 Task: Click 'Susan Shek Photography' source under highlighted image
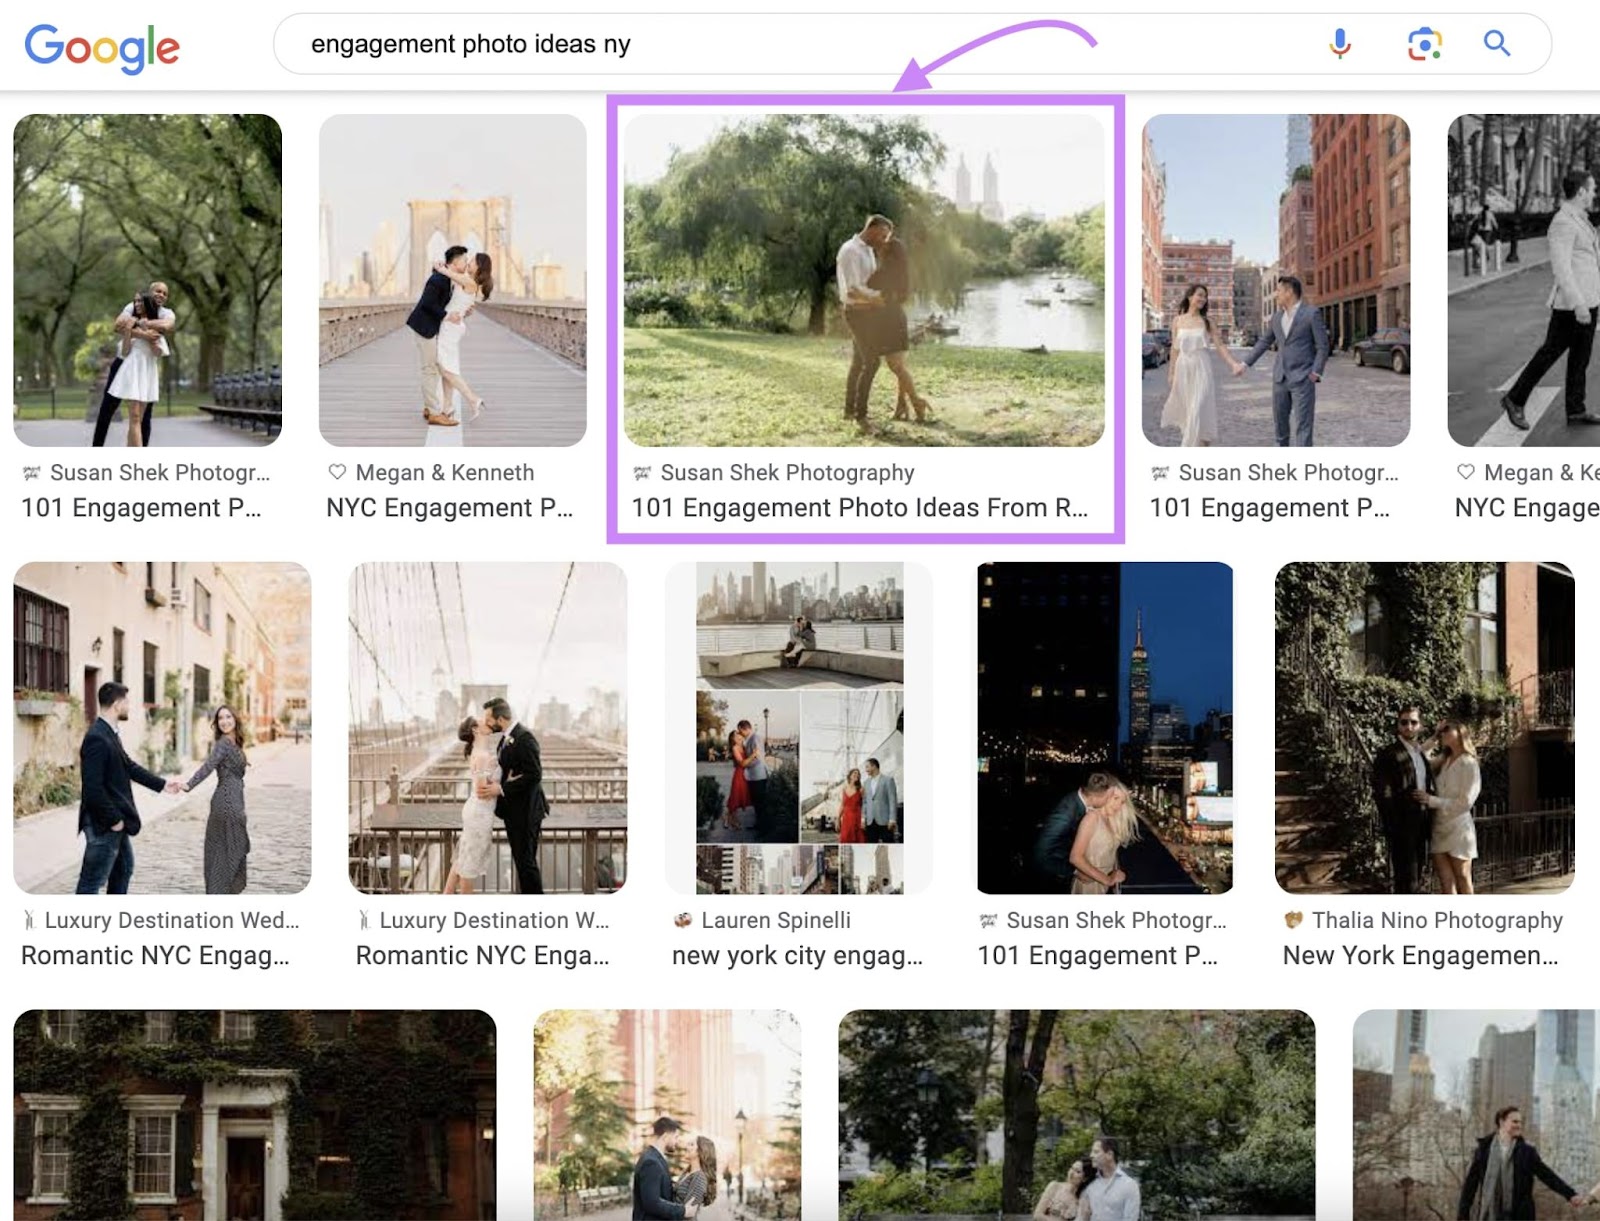[x=787, y=472]
